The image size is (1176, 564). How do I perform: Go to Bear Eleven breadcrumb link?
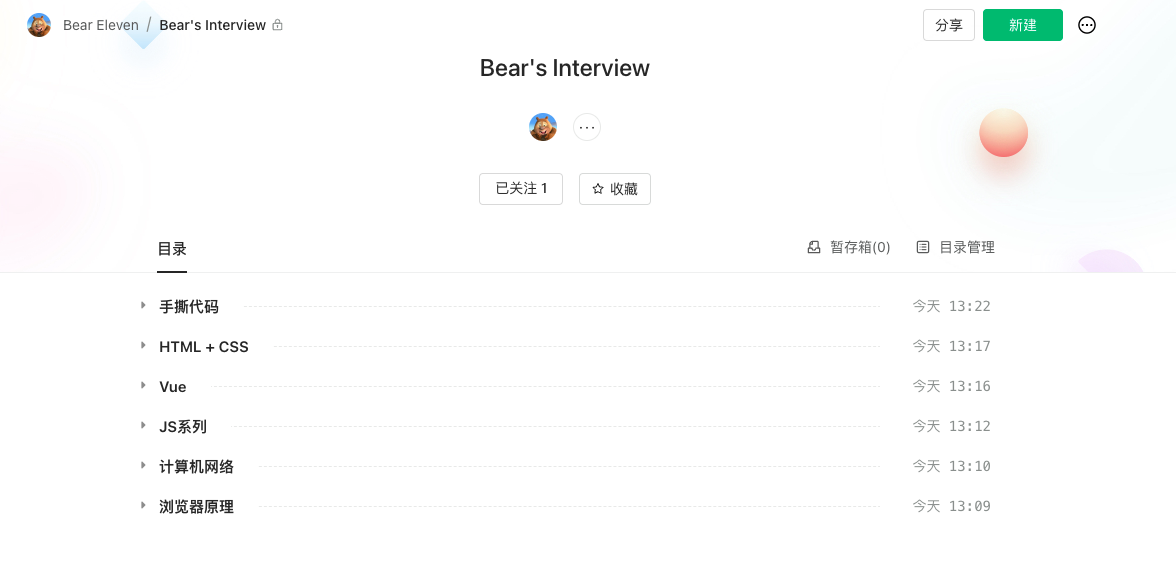(x=101, y=25)
